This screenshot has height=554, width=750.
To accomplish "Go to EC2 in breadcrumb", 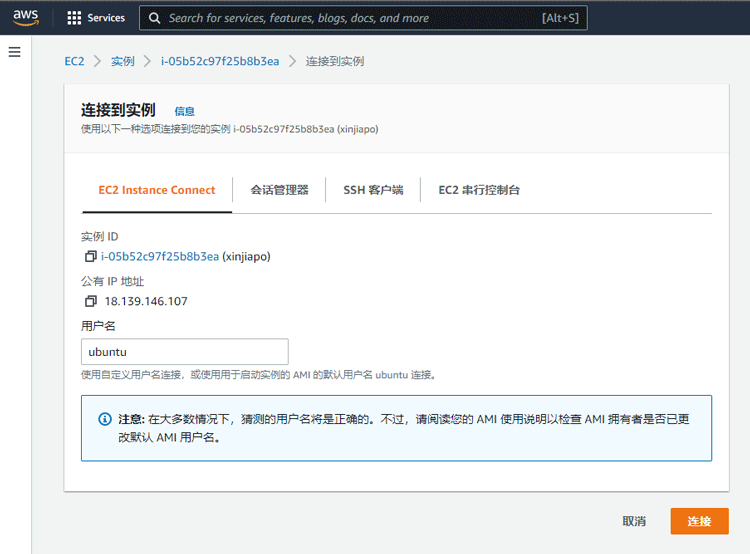I will tap(74, 61).
